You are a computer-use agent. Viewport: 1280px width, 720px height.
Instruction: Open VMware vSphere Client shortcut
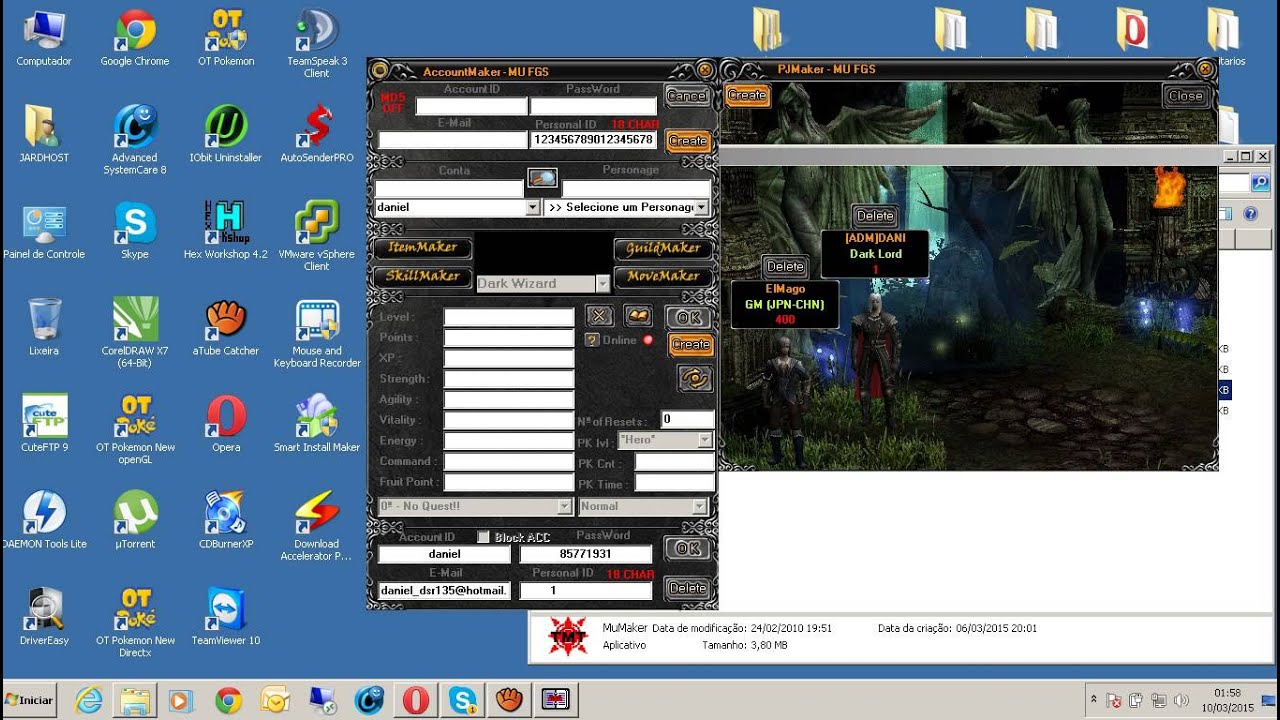pos(317,237)
